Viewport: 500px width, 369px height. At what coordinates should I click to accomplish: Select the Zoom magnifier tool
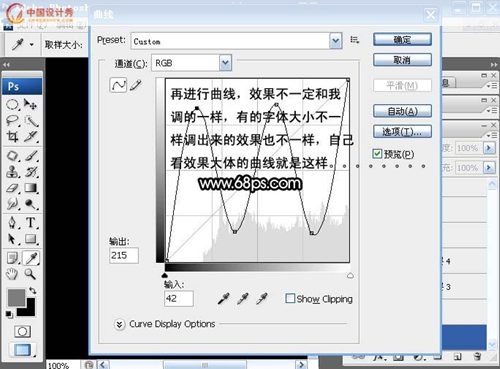pos(31,274)
